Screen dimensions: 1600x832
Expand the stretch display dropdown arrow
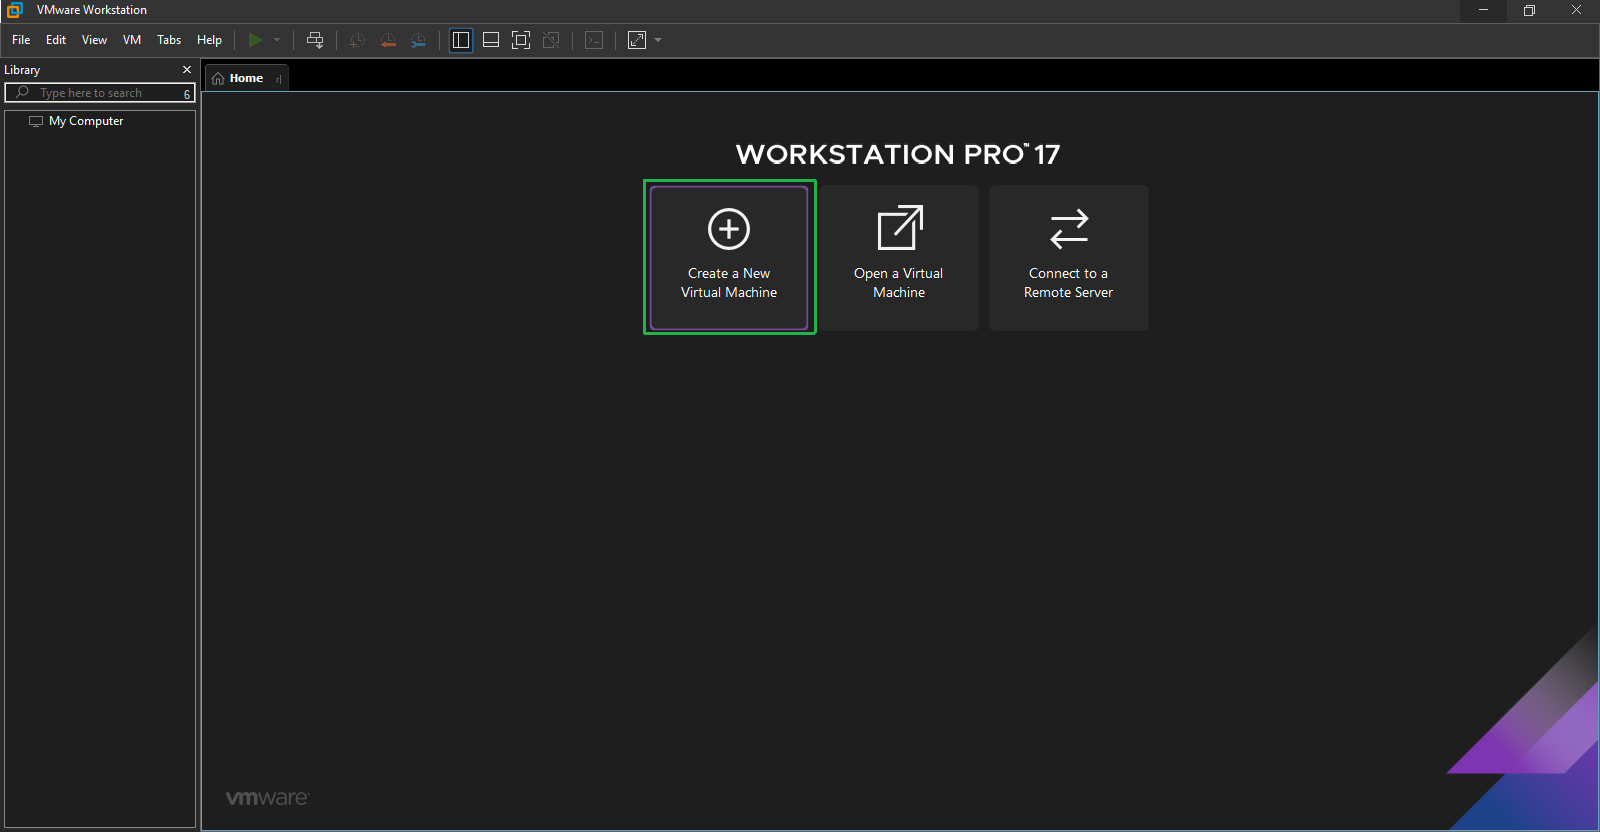click(x=658, y=40)
